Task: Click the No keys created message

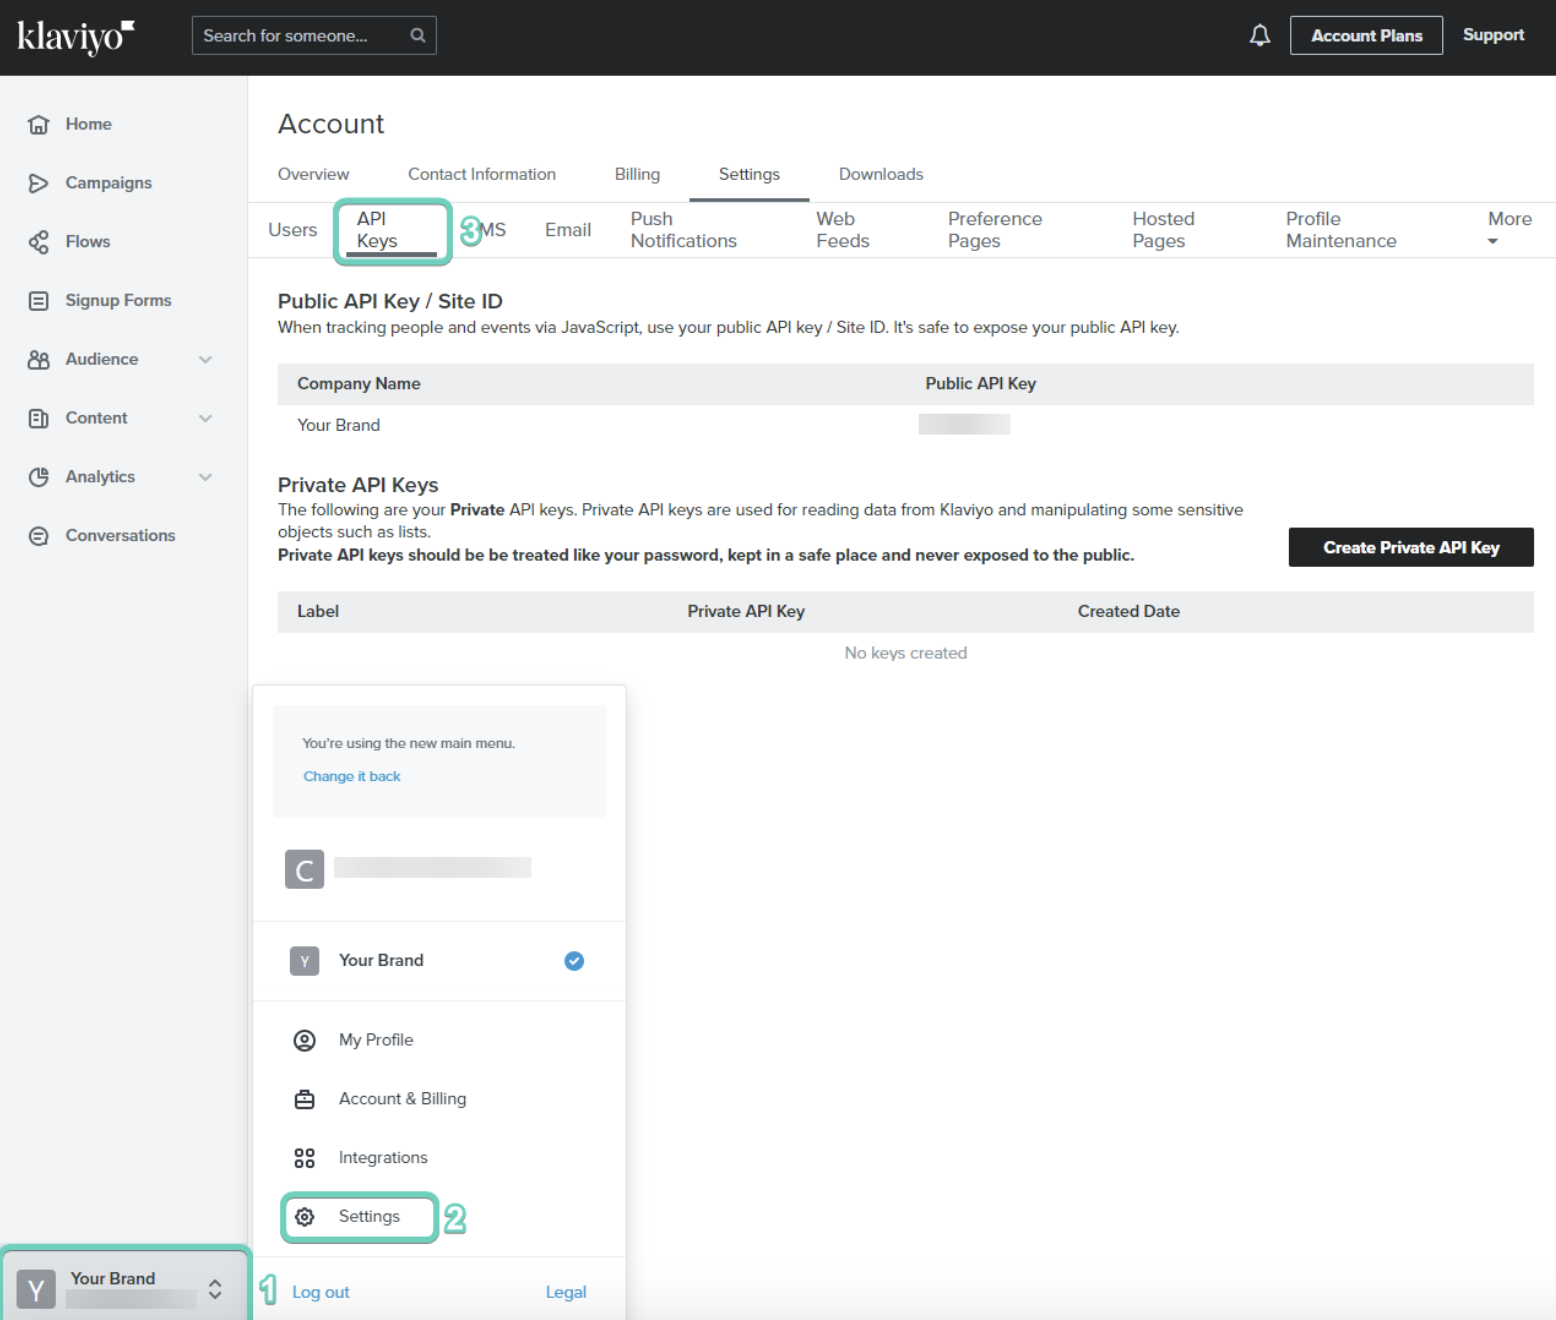Action: (906, 653)
